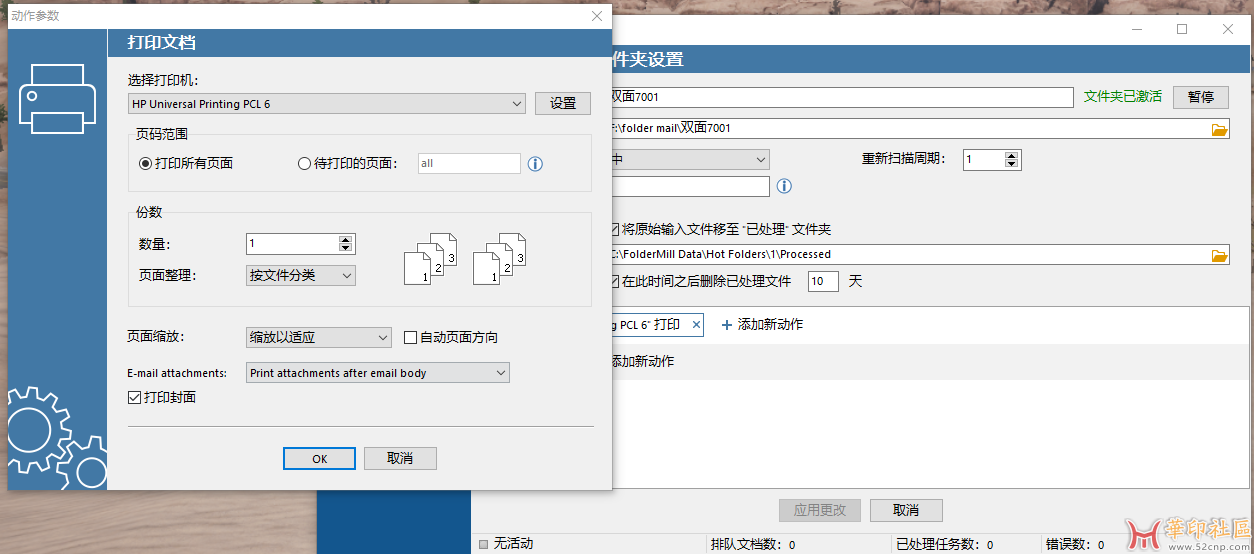The height and width of the screenshot is (554, 1254).
Task: Click the OK button
Action: point(319,459)
